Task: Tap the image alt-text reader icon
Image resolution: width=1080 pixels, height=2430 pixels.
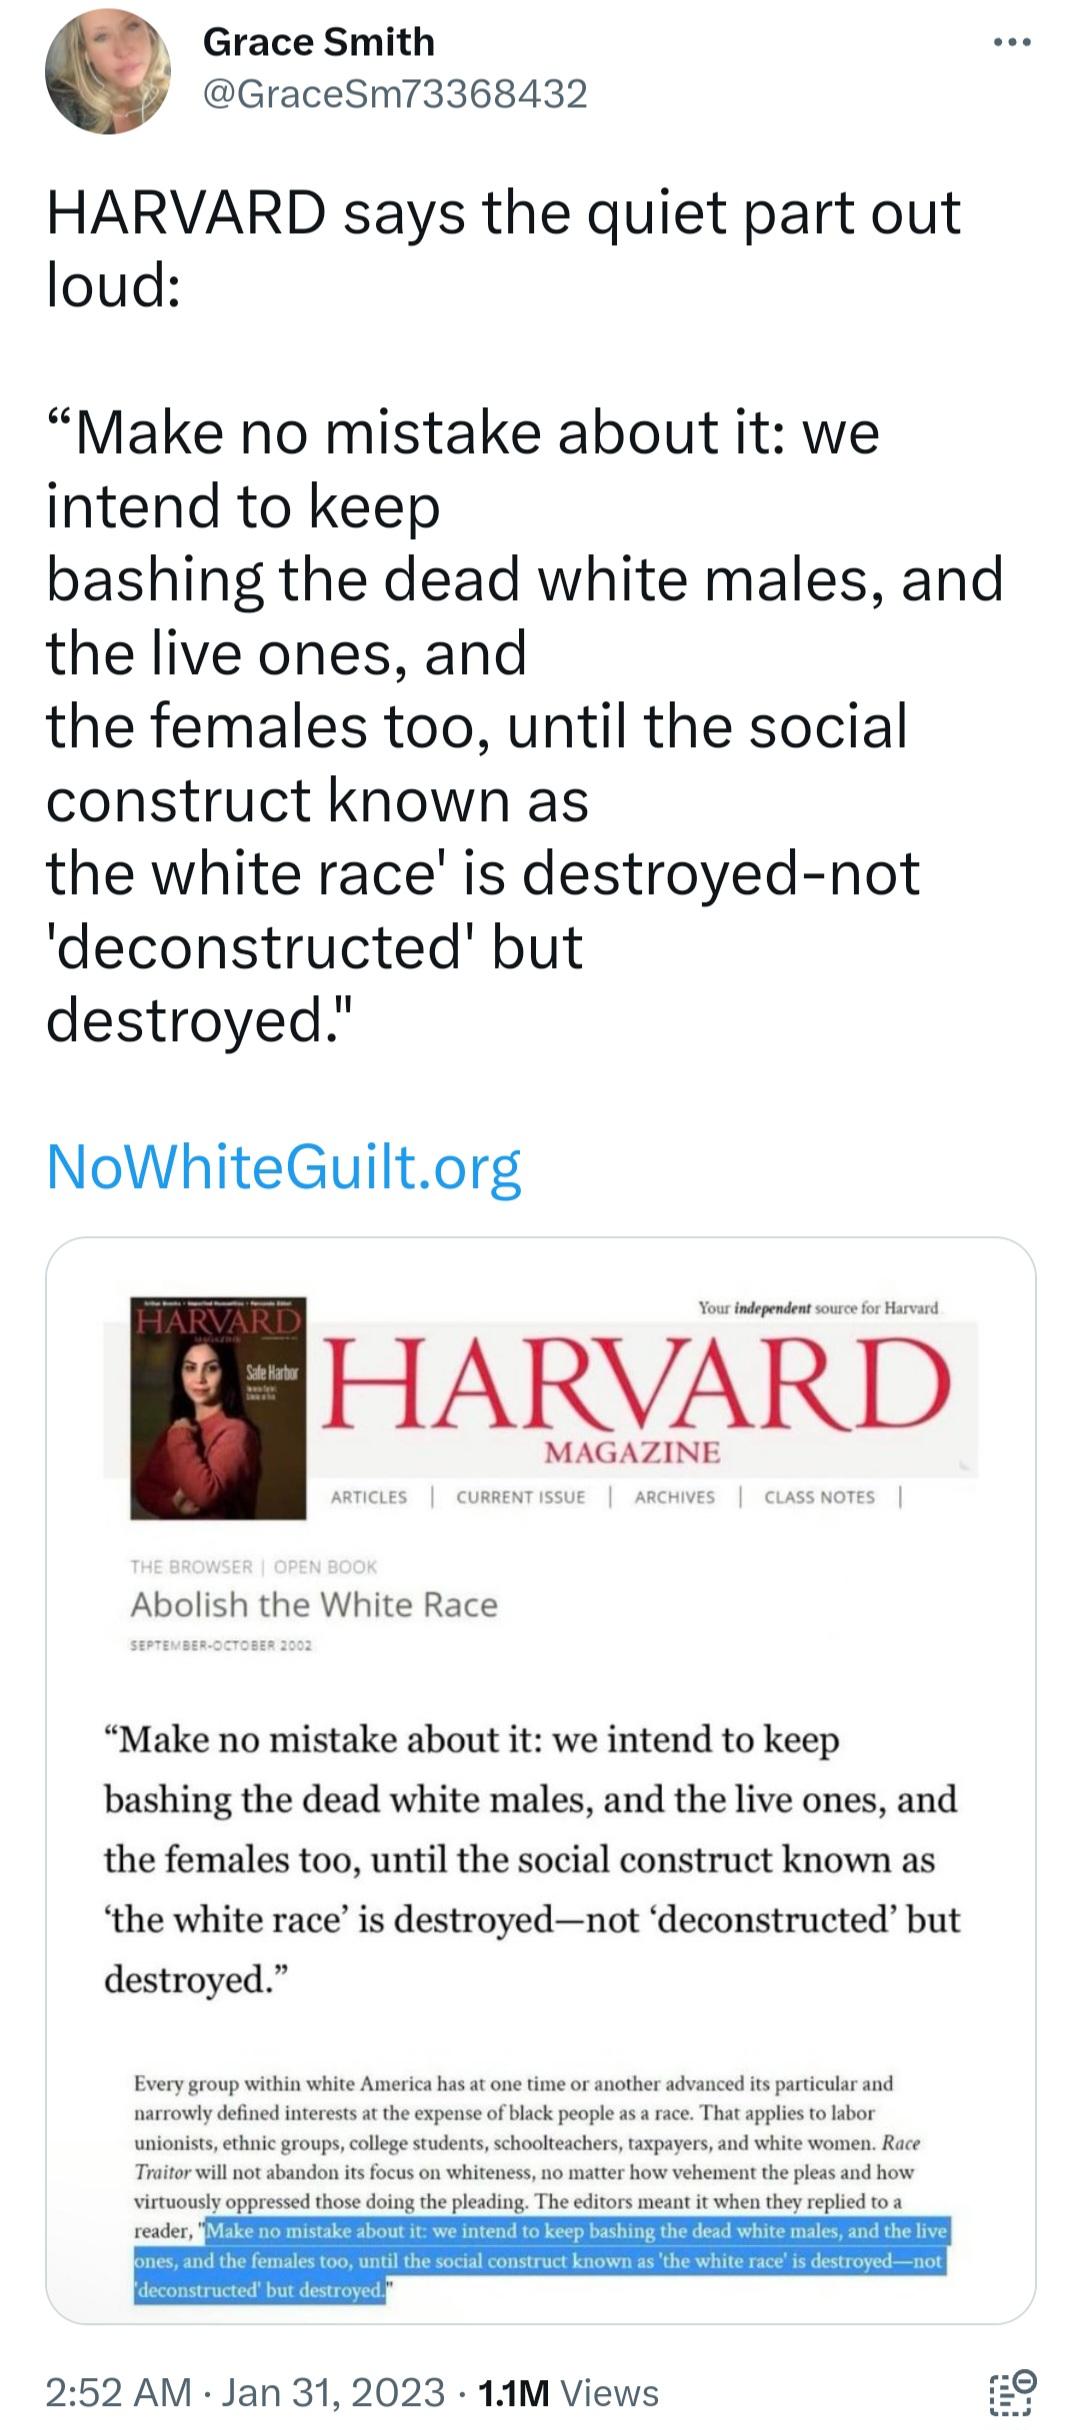Action: (x=1013, y=2392)
